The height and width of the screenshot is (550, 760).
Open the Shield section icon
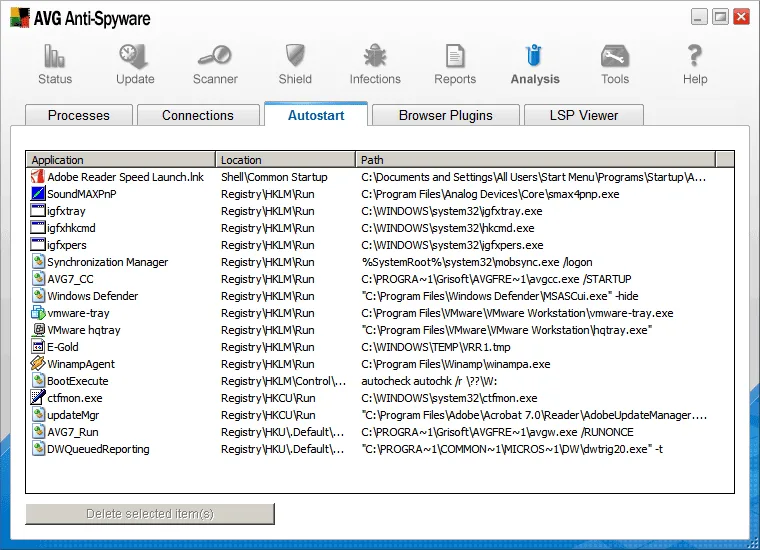click(295, 55)
